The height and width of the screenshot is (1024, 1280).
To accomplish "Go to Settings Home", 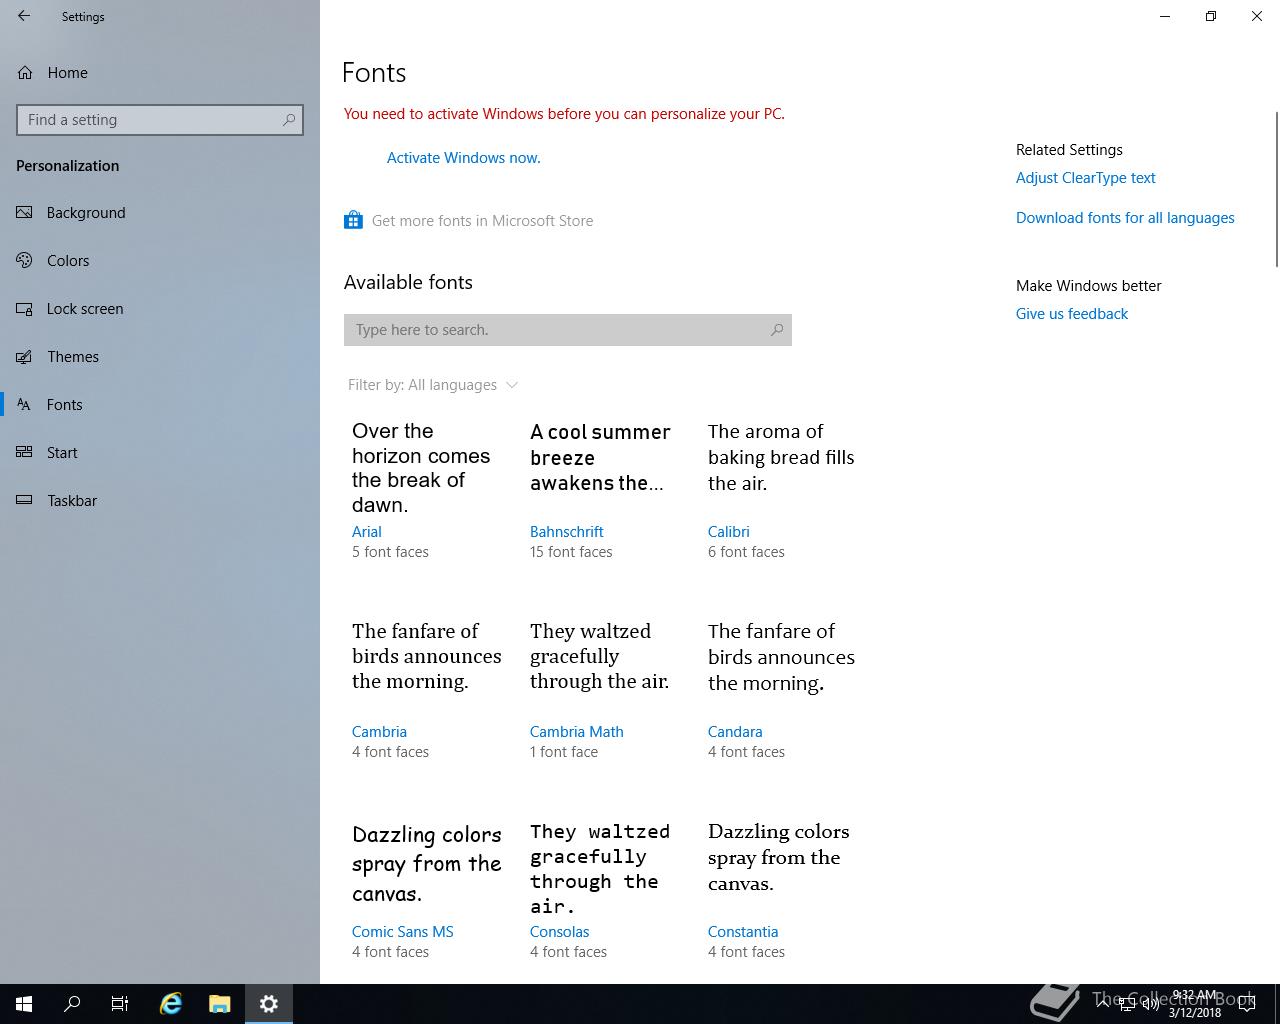I will click(x=160, y=72).
